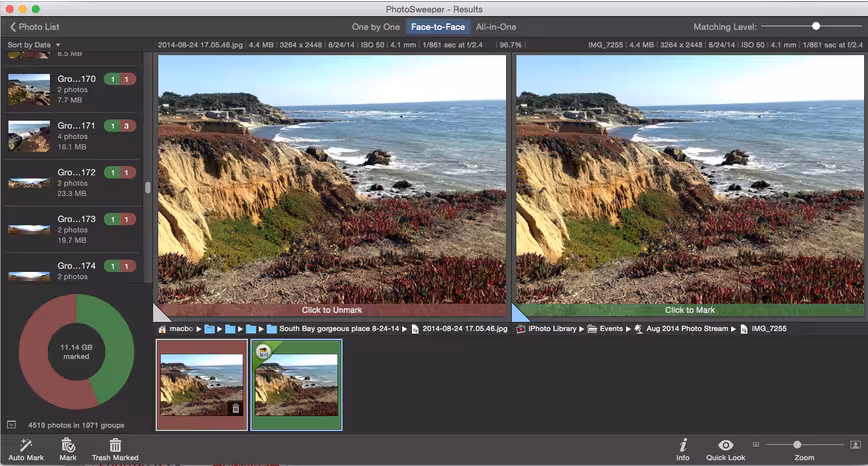Click the Gro...171 thumbnail in the list
The image size is (868, 466).
pos(29,136)
